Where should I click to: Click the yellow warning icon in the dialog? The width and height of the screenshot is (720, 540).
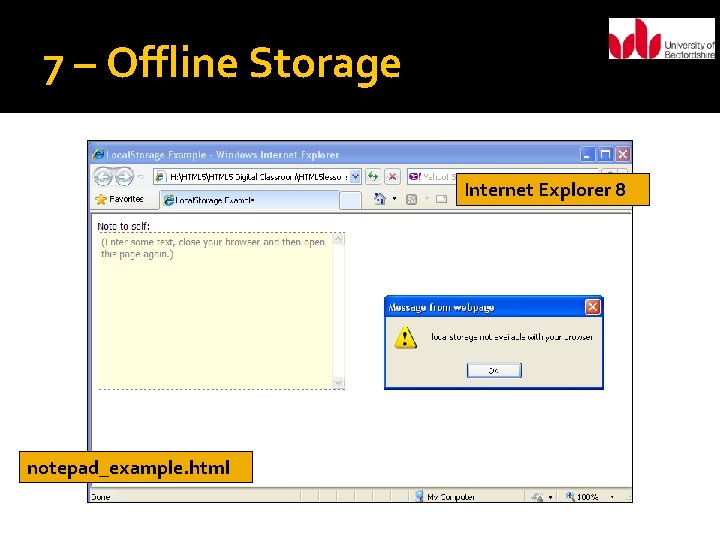(x=405, y=338)
